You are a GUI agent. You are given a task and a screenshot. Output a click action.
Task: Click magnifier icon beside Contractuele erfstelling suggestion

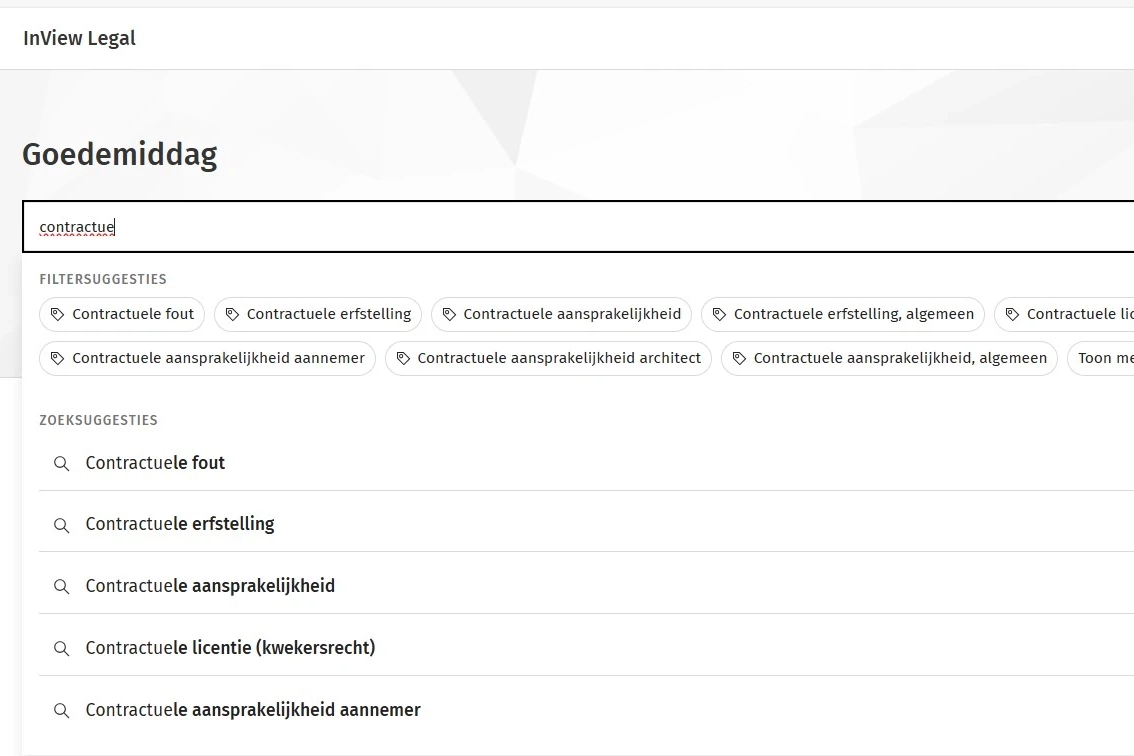pos(62,525)
